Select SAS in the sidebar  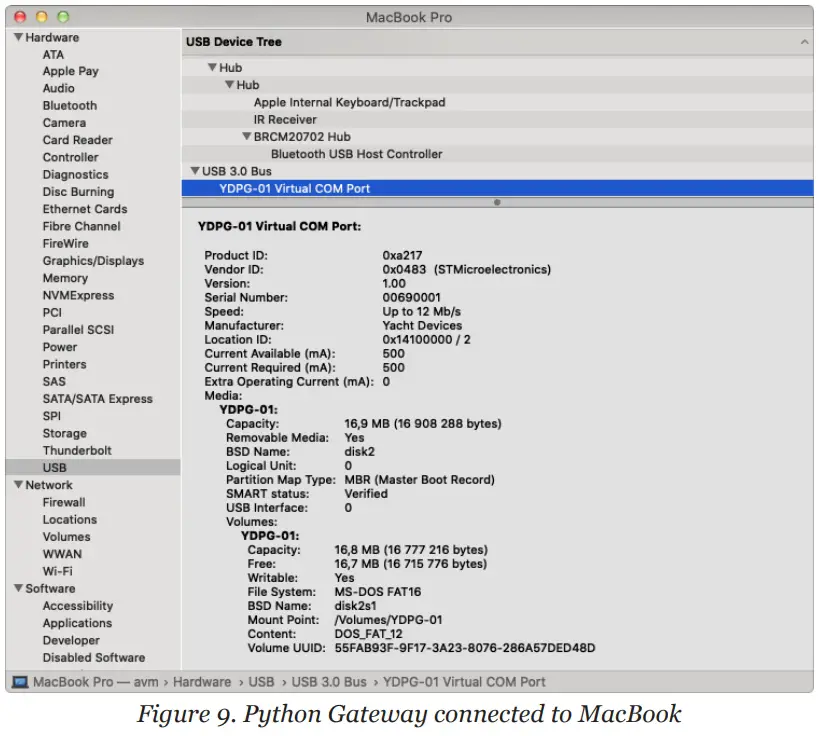tap(54, 381)
